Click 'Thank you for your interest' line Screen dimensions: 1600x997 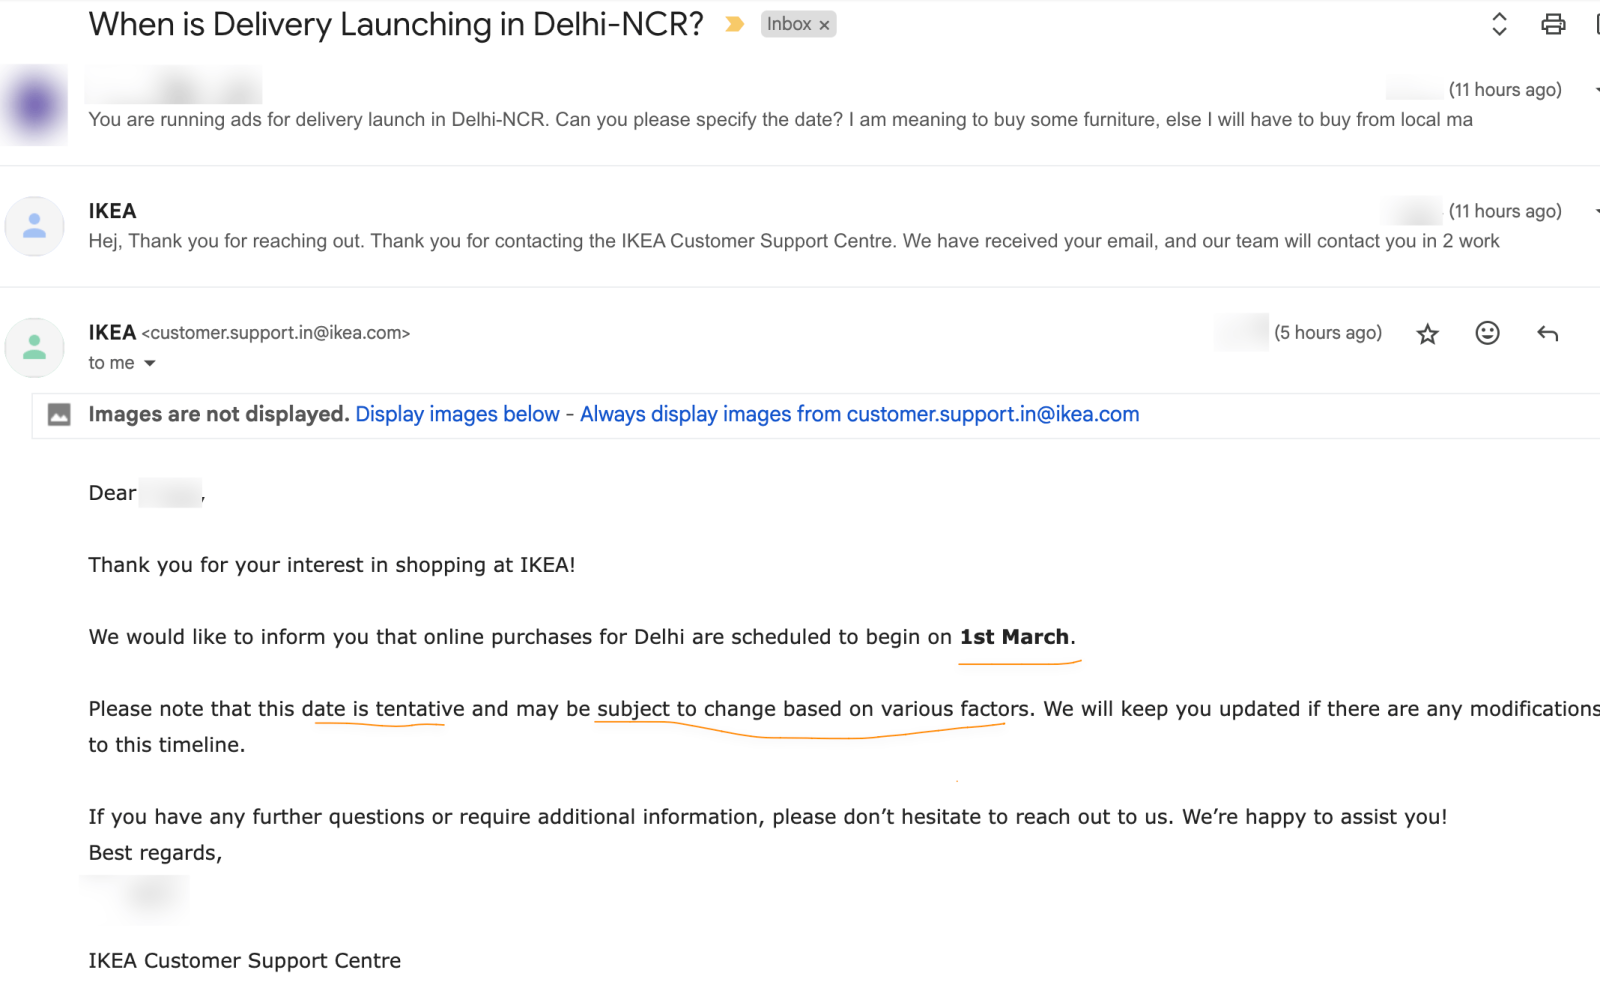click(x=332, y=565)
